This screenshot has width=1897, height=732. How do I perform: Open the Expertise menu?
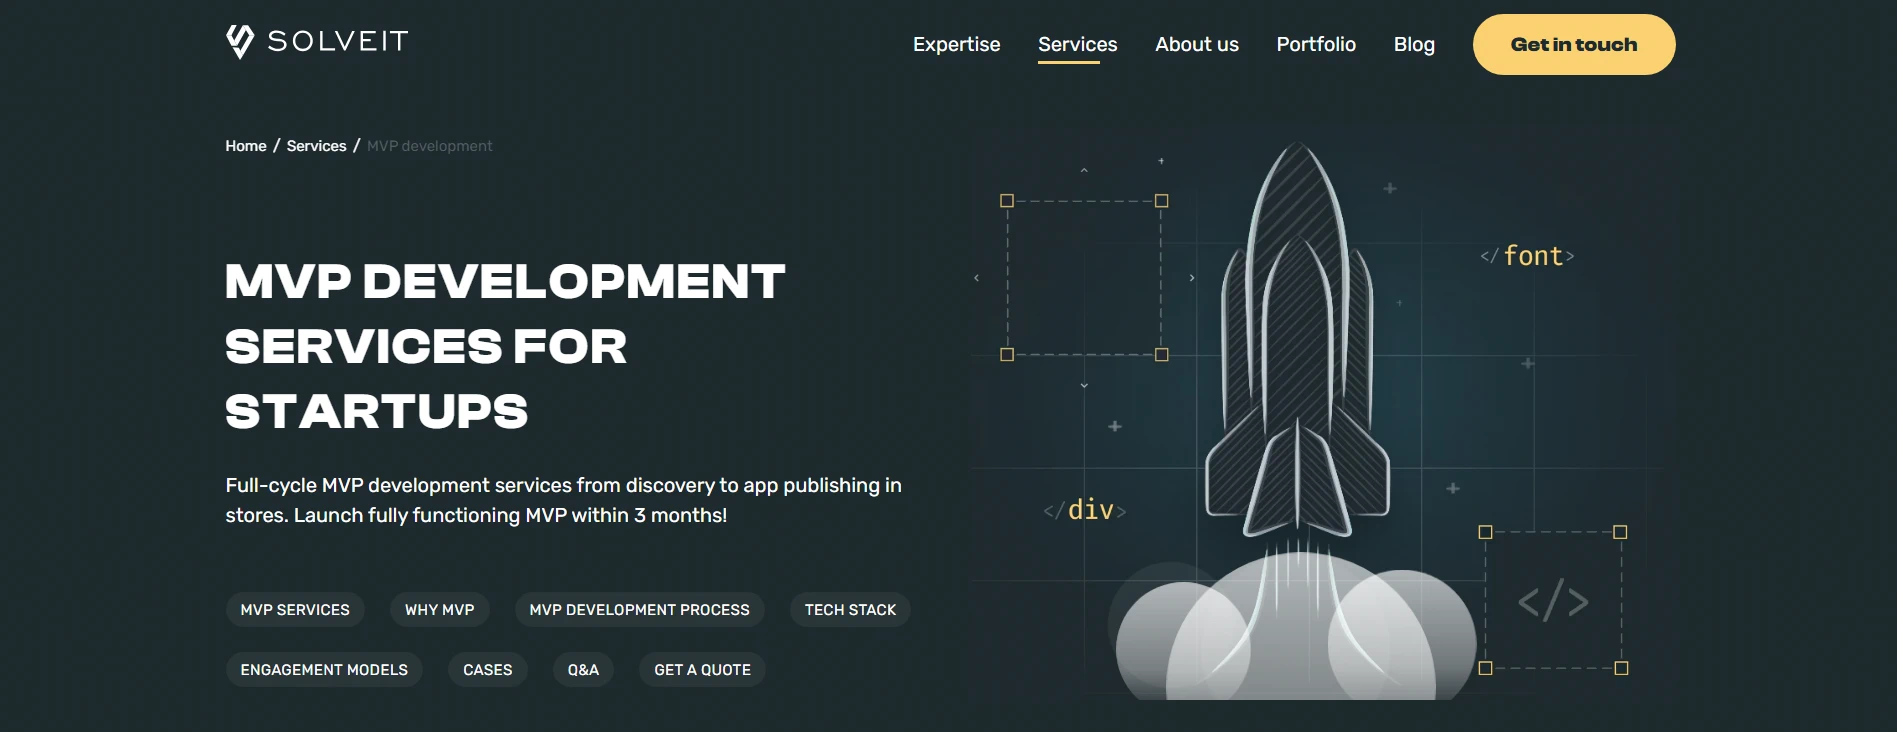coord(956,44)
